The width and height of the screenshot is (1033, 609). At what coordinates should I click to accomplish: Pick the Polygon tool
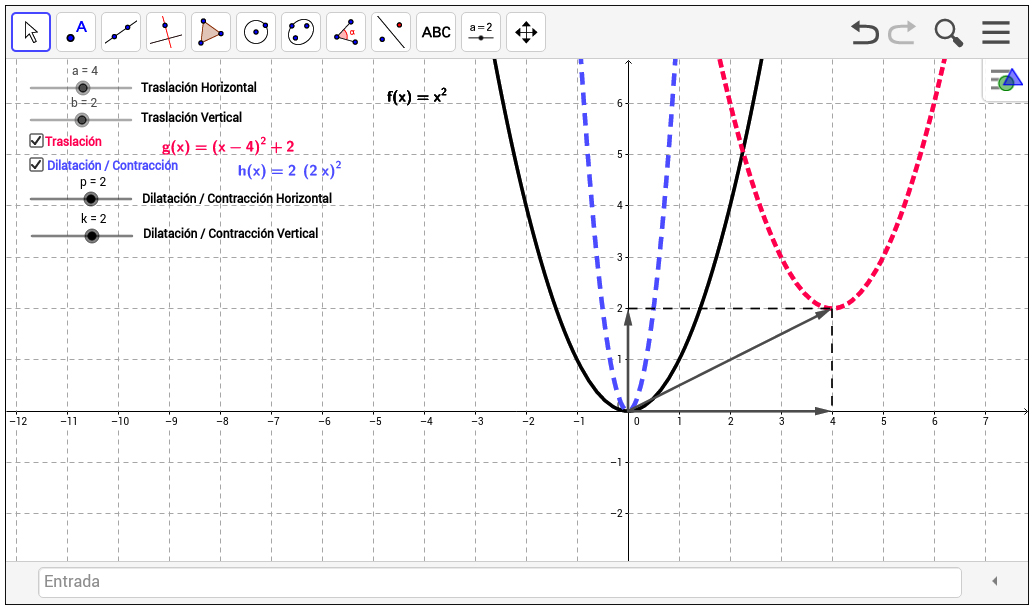211,32
